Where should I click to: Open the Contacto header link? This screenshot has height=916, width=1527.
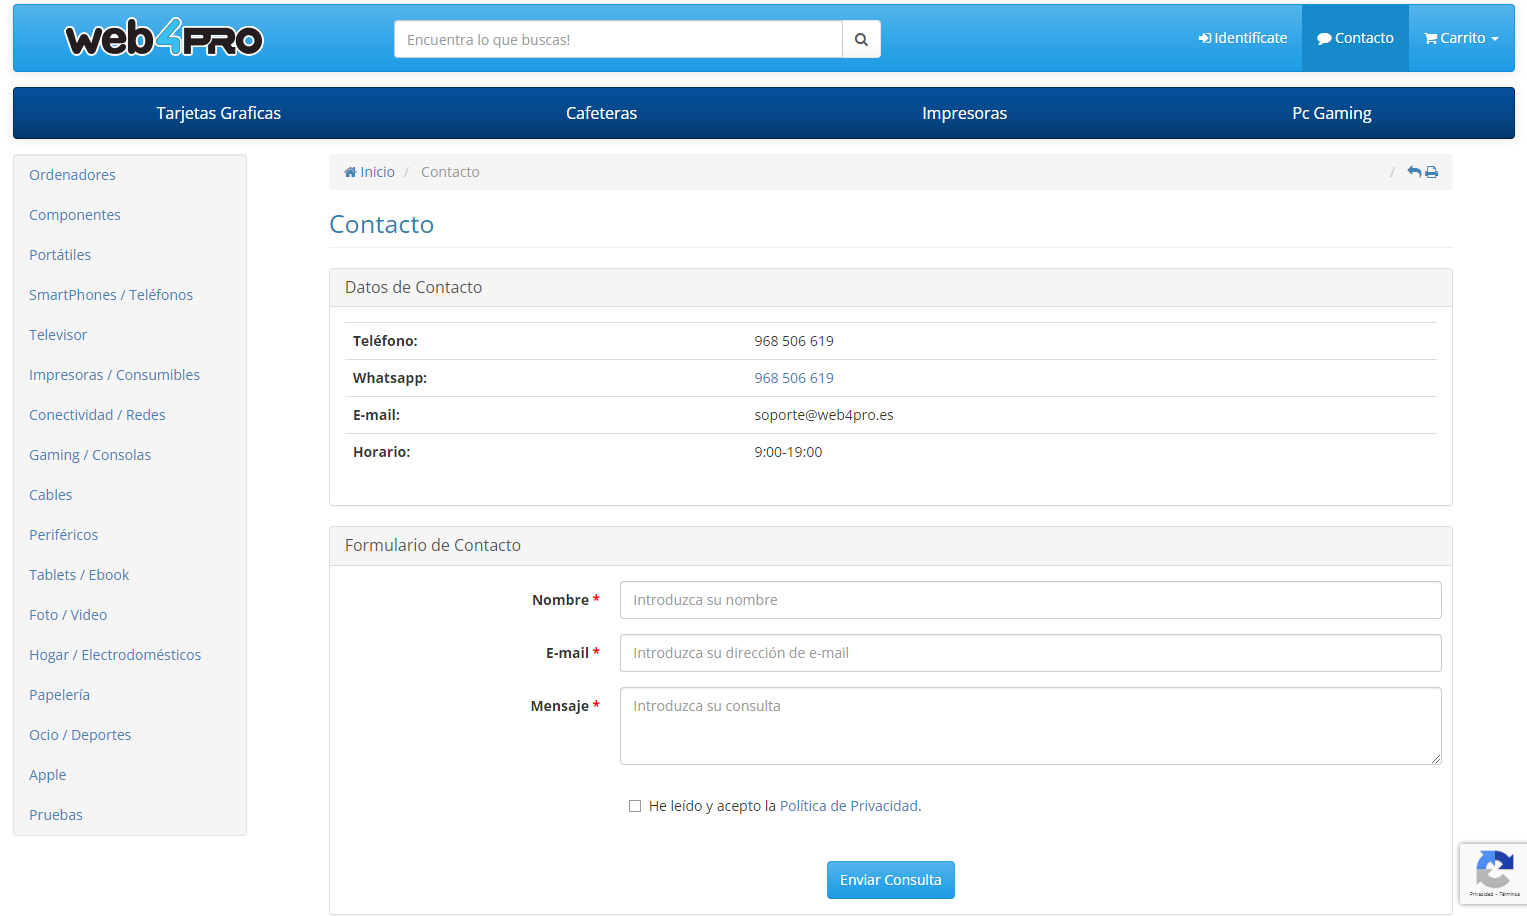(x=1355, y=38)
